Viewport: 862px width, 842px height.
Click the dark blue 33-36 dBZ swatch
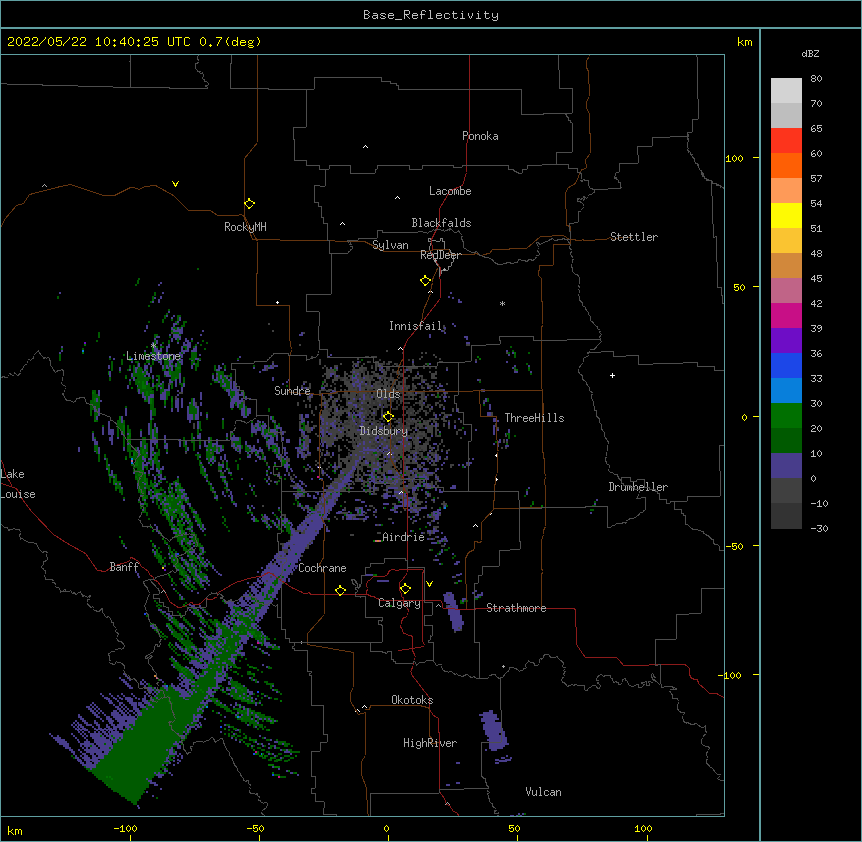(x=786, y=365)
